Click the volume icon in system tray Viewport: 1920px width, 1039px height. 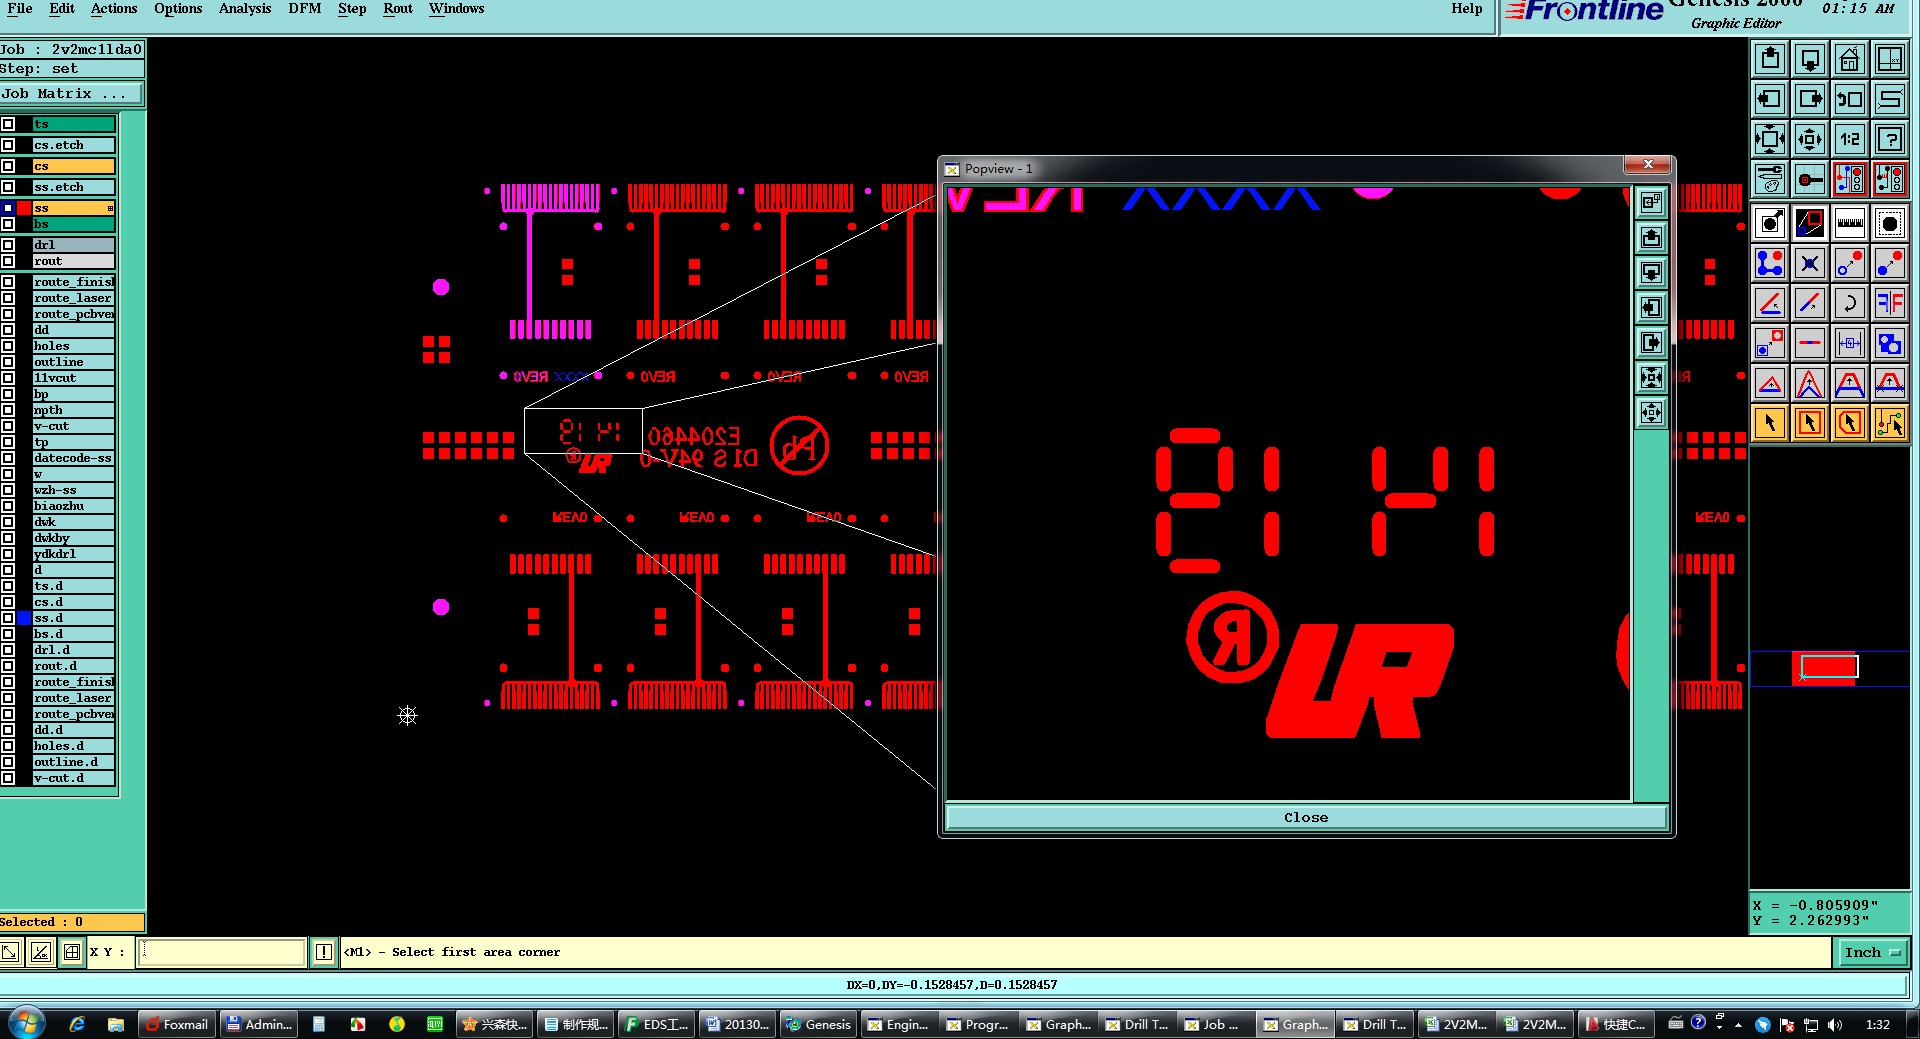1834,1024
